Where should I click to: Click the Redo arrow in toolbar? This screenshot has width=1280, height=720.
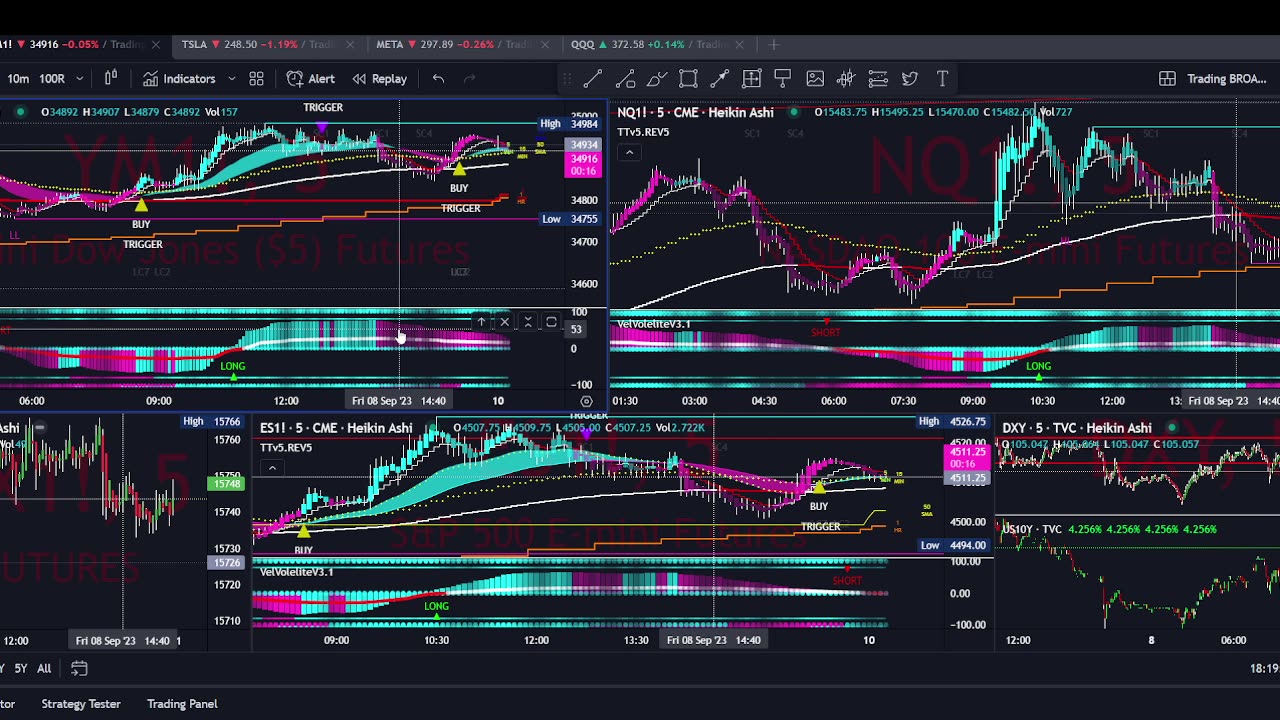tap(470, 79)
